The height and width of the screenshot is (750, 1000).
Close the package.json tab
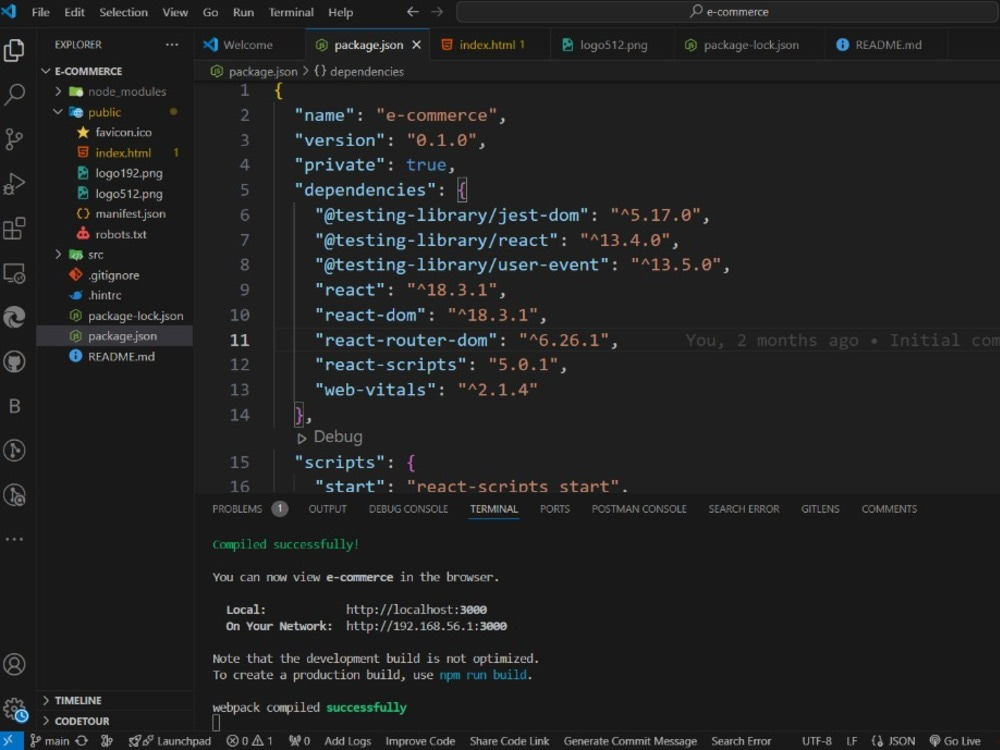[416, 45]
